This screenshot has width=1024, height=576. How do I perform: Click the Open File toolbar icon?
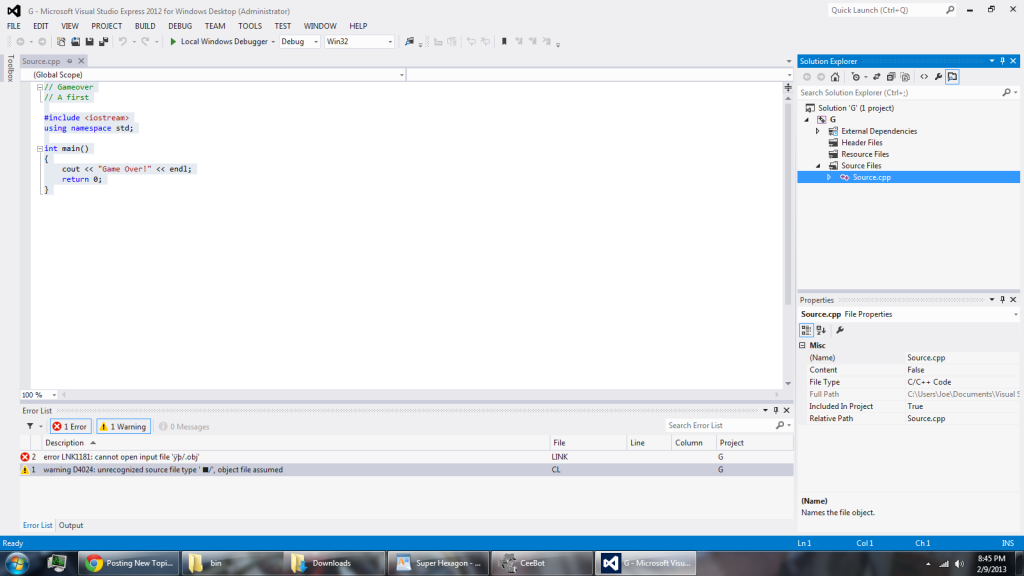pyautogui.click(x=75, y=41)
